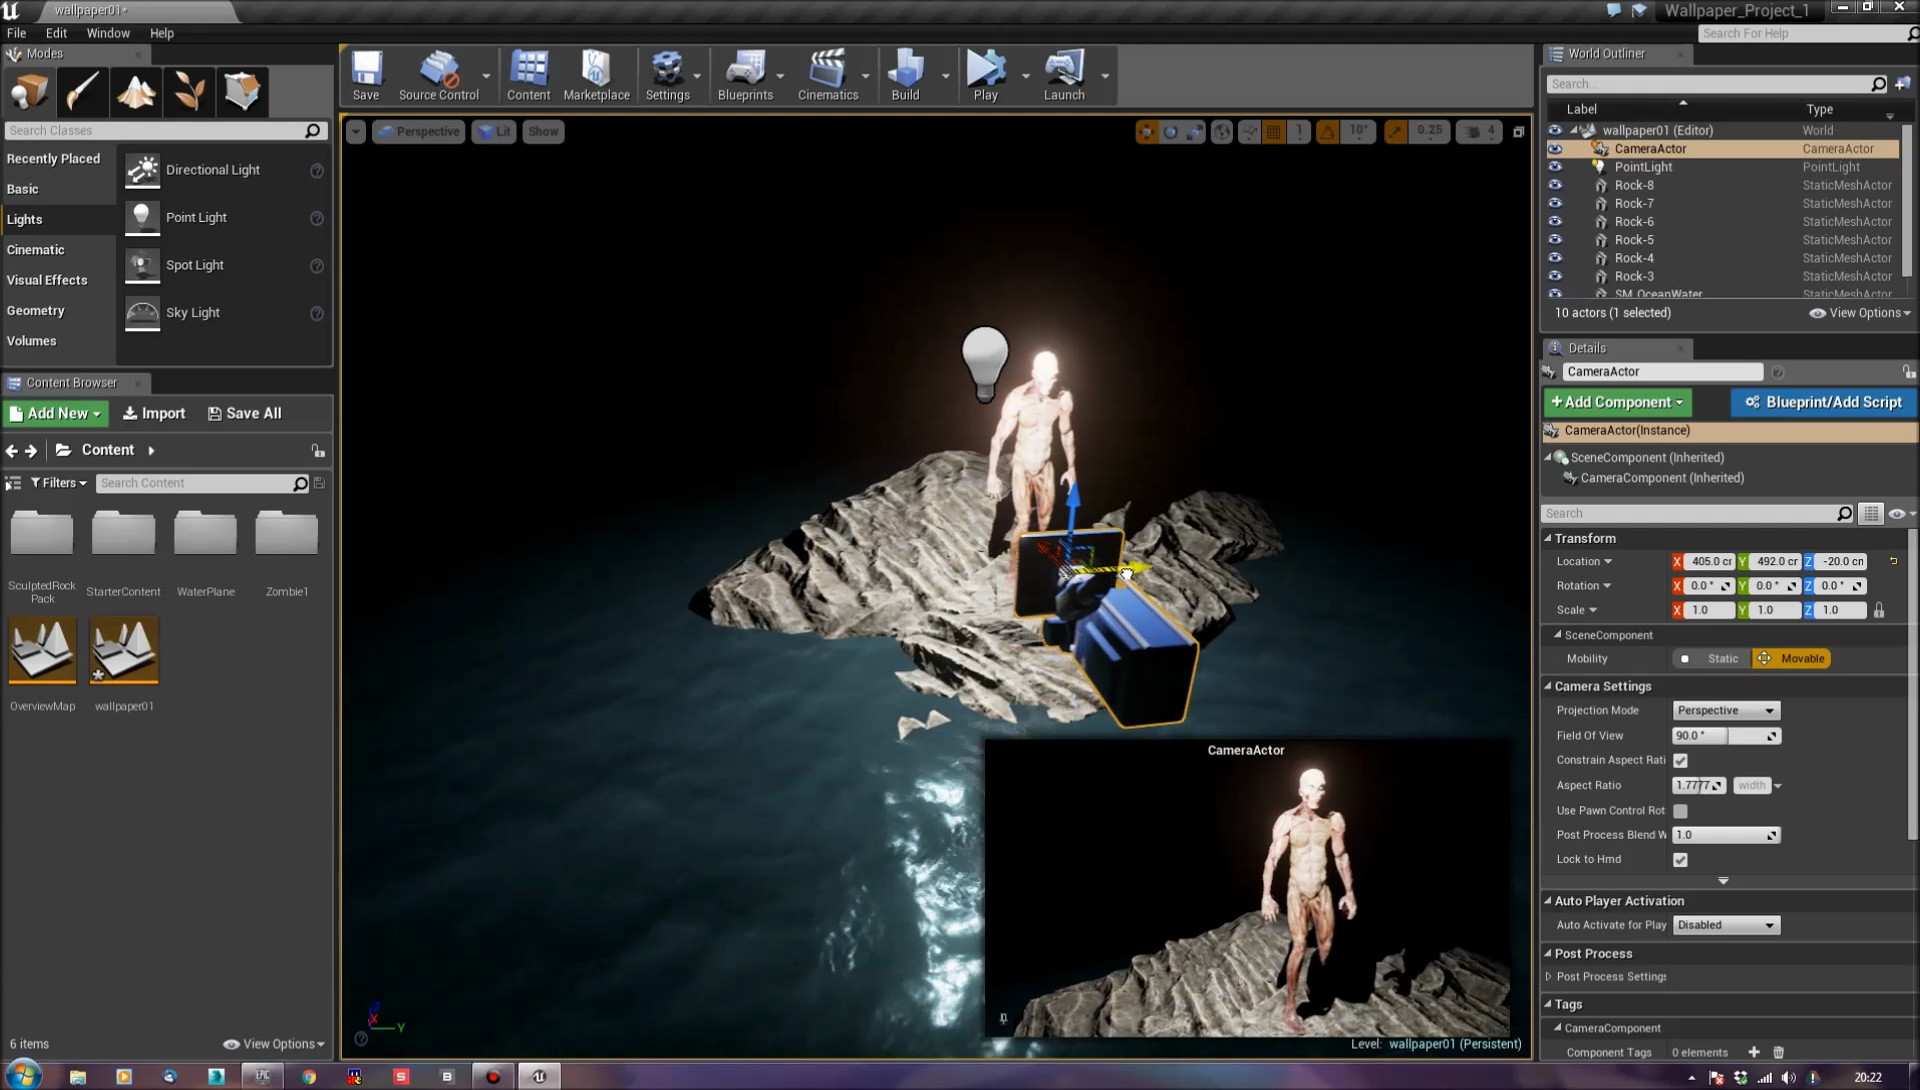Image resolution: width=1920 pixels, height=1090 pixels.
Task: Select the Visual Effects category
Action: (x=47, y=280)
